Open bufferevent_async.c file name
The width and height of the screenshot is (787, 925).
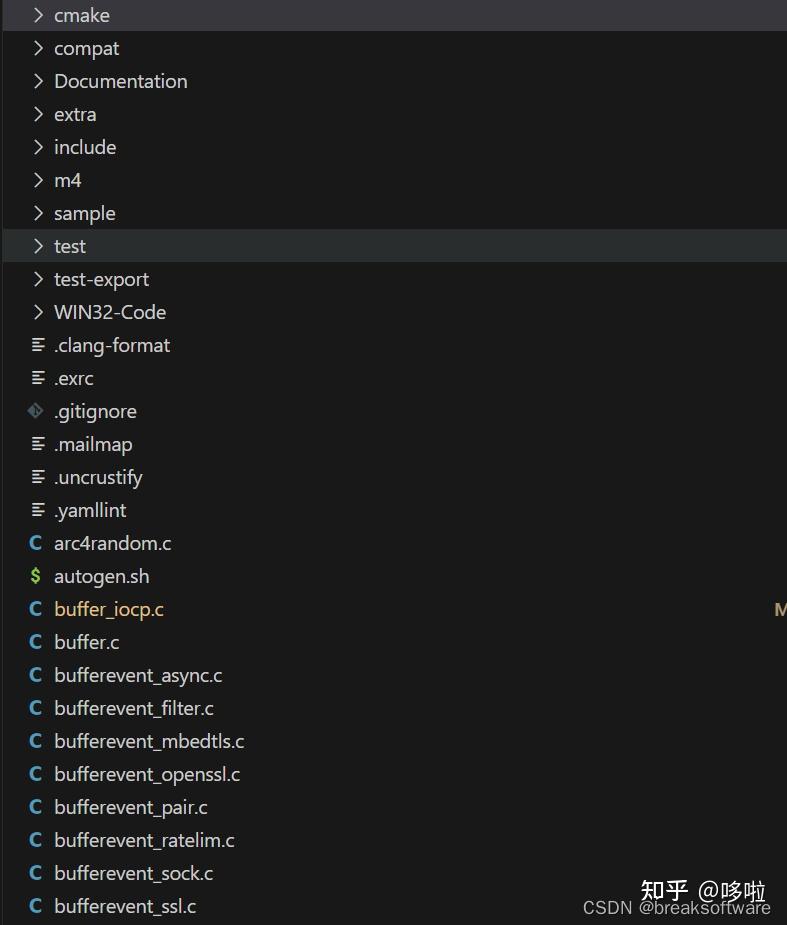pyautogui.click(x=138, y=676)
